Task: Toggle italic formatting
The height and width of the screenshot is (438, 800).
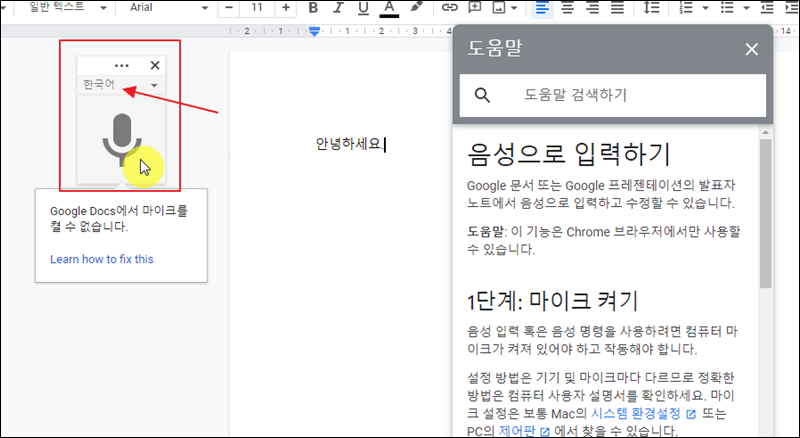Action: [338, 8]
